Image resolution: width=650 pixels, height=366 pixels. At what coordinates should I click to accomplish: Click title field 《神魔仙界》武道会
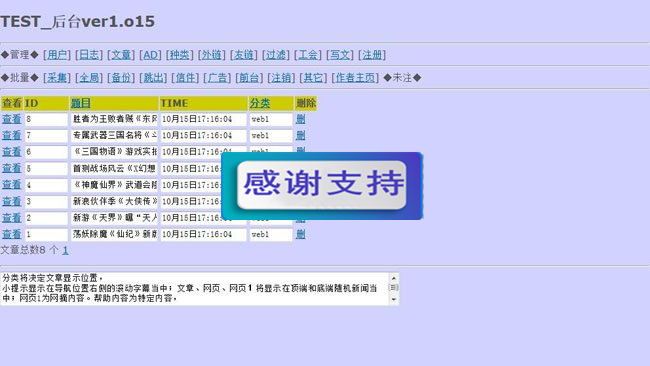click(114, 185)
